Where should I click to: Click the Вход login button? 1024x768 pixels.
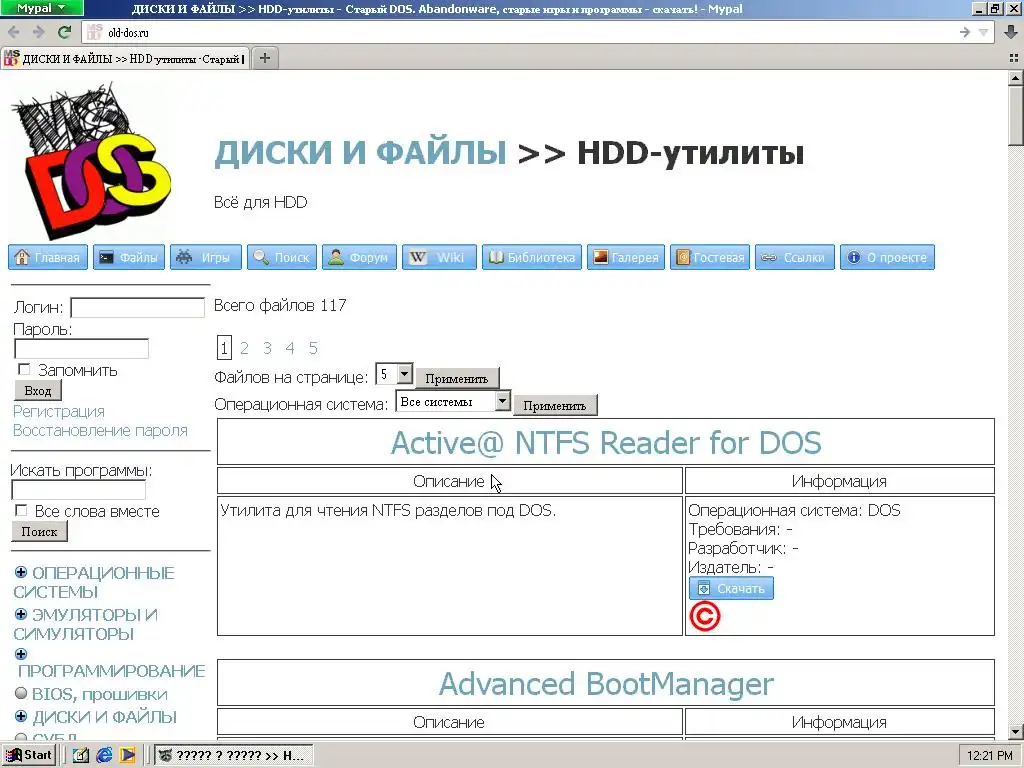coord(38,391)
